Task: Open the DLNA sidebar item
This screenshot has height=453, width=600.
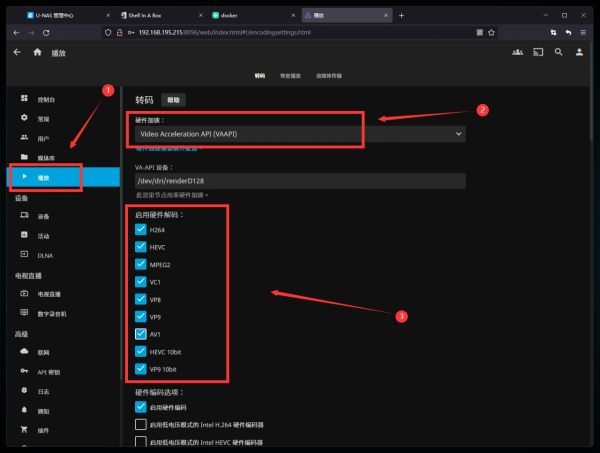Action: click(x=45, y=255)
